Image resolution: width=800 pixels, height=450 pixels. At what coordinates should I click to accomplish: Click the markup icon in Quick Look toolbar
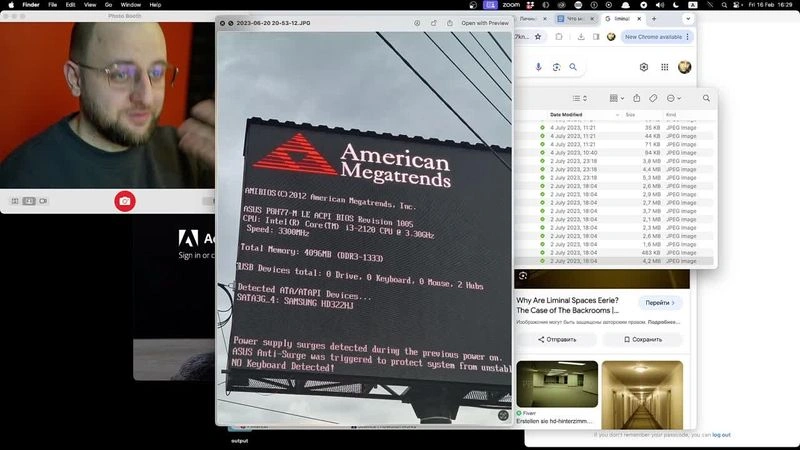click(x=417, y=23)
